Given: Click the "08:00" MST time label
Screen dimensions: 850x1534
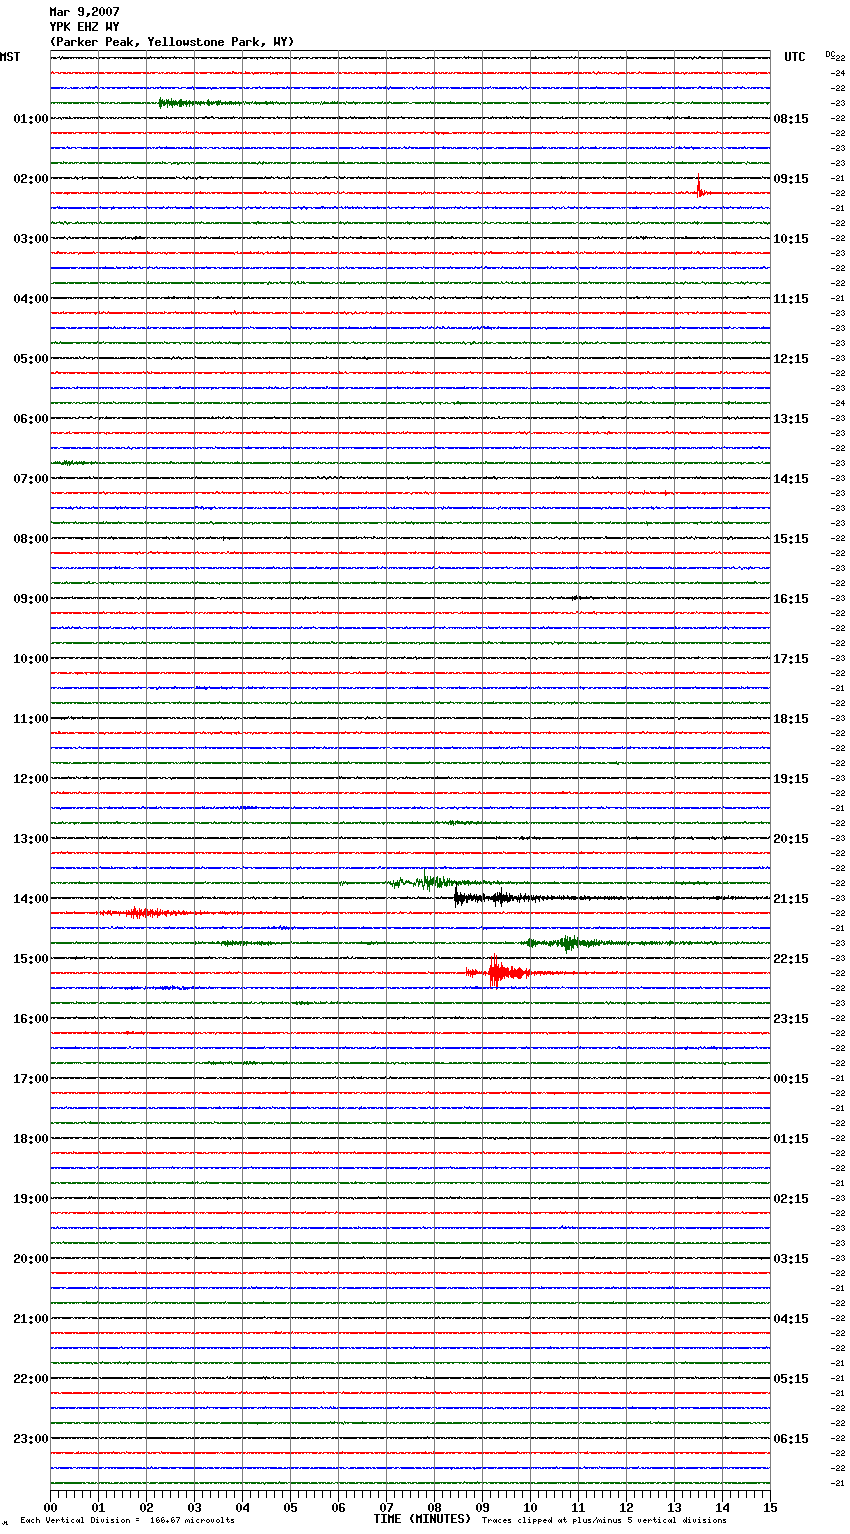Looking at the screenshot, I should click(30, 539).
